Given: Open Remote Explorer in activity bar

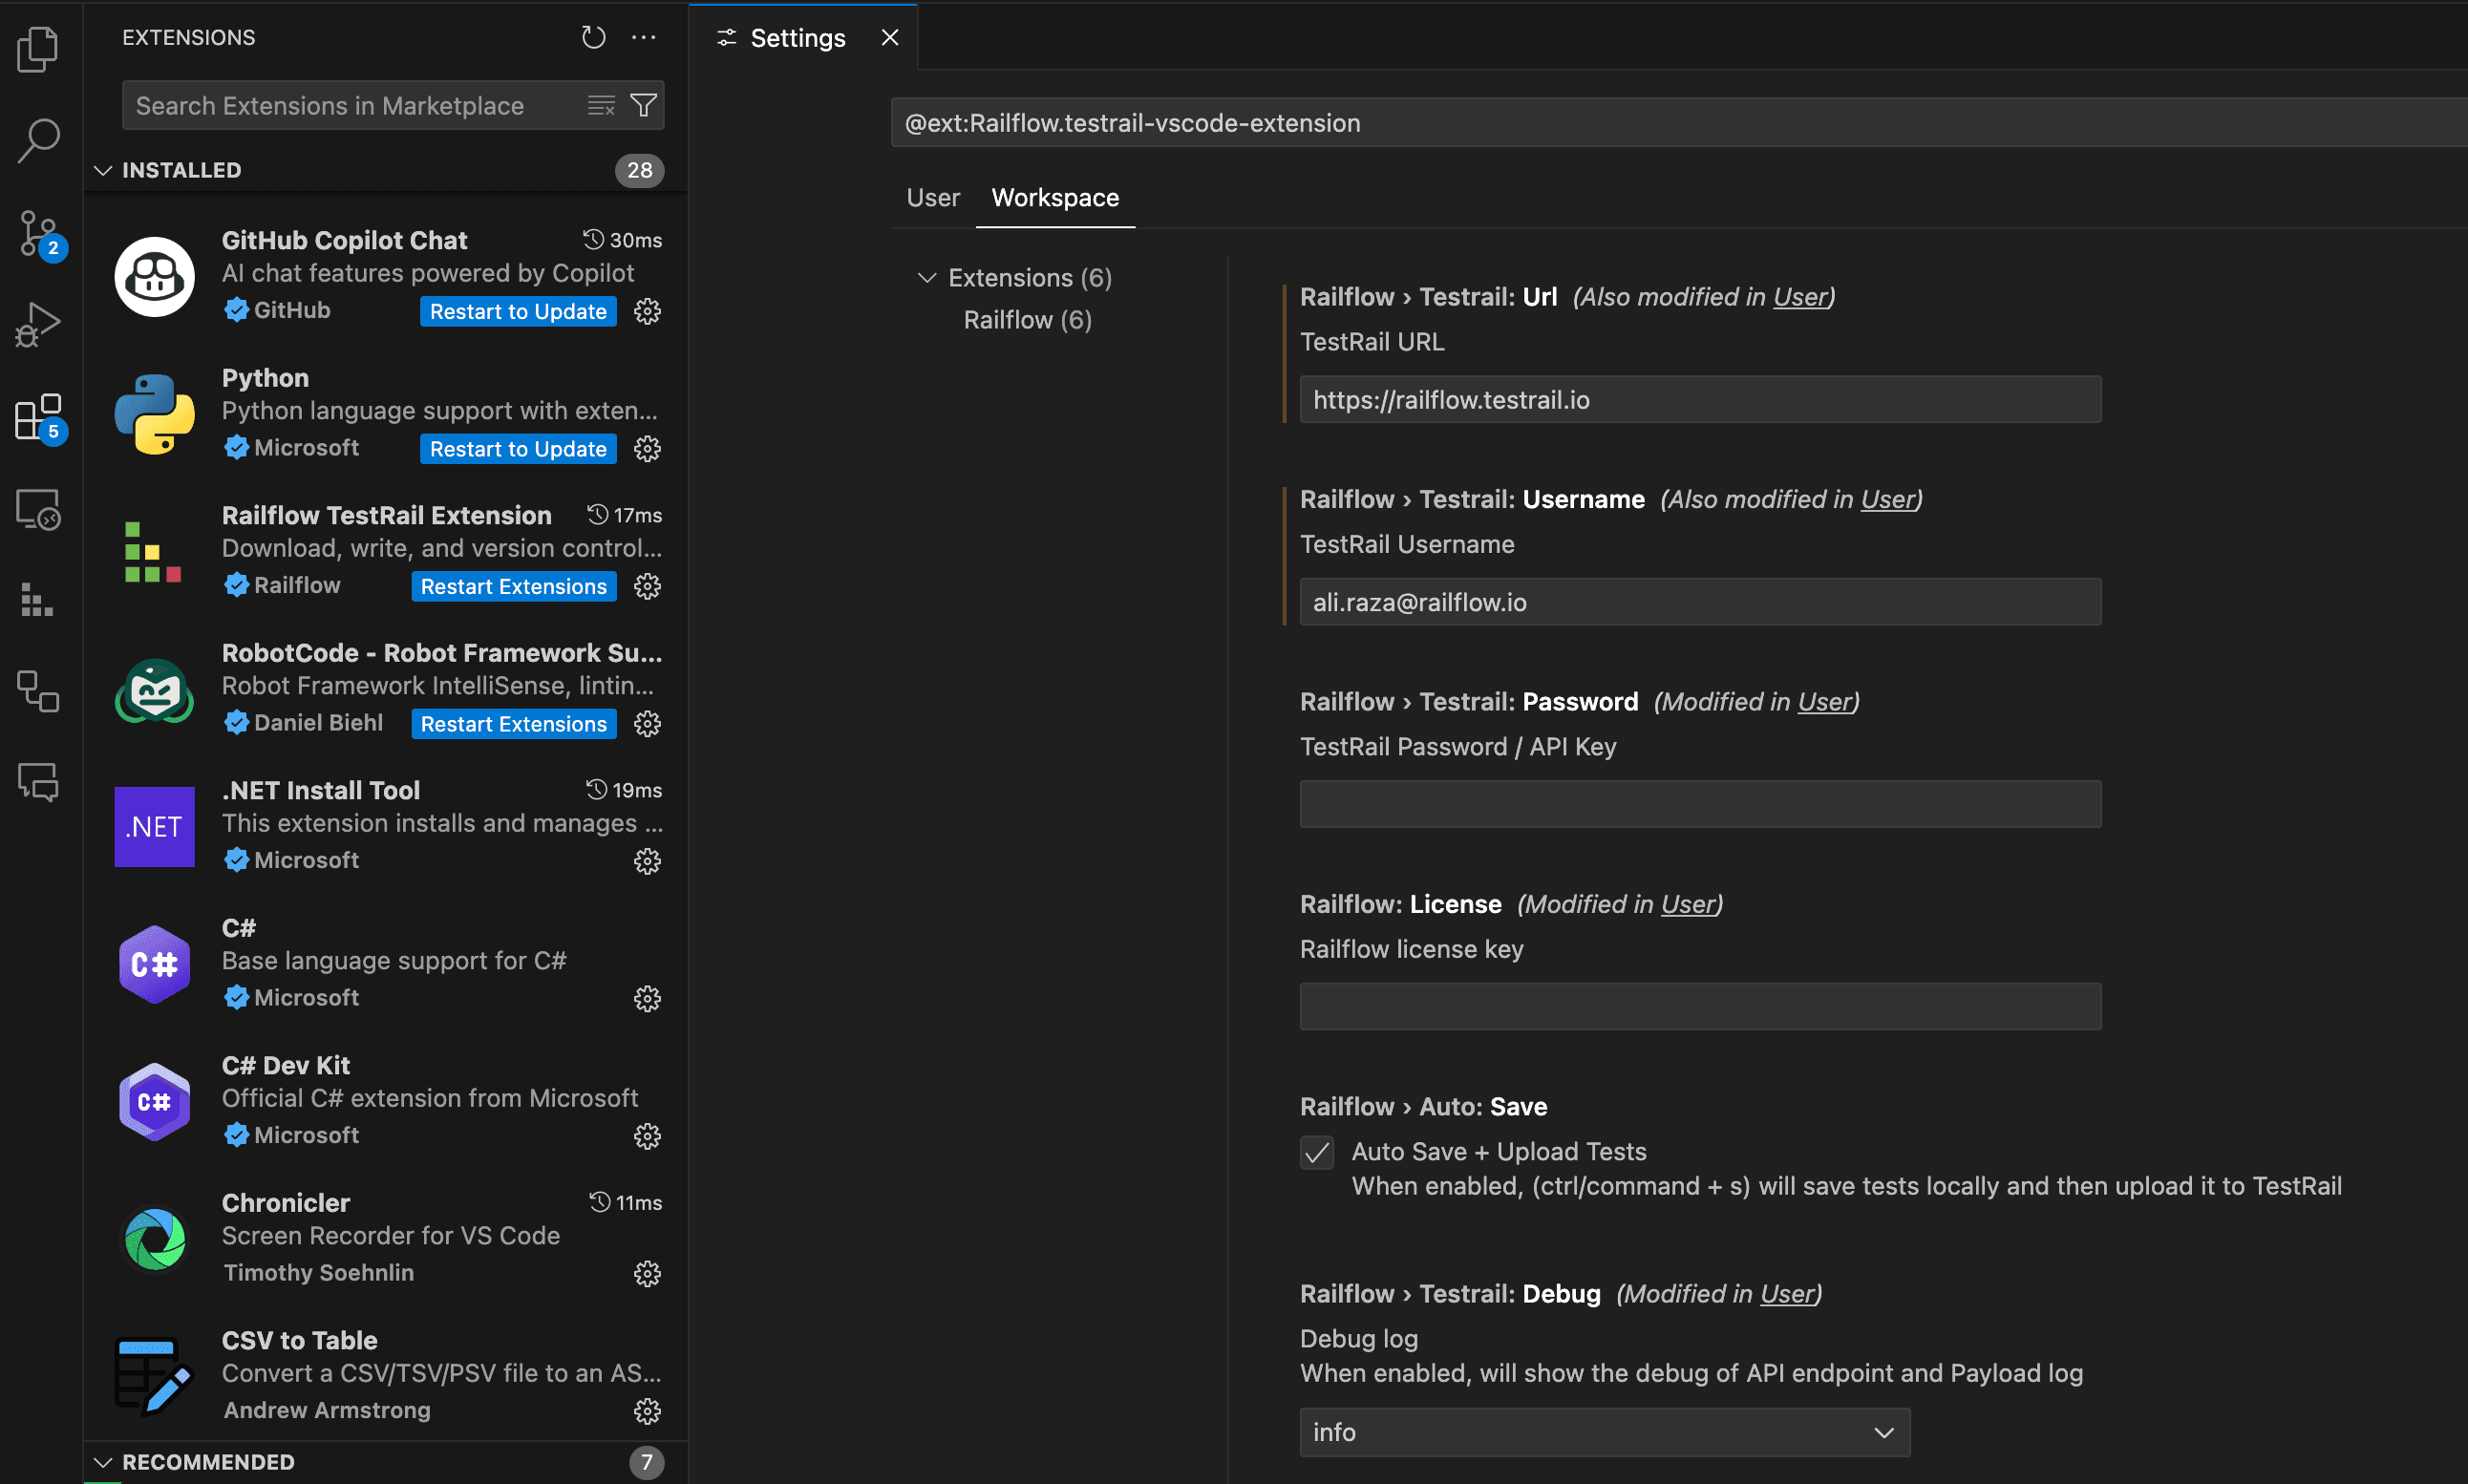Looking at the screenshot, I should coord(38,509).
